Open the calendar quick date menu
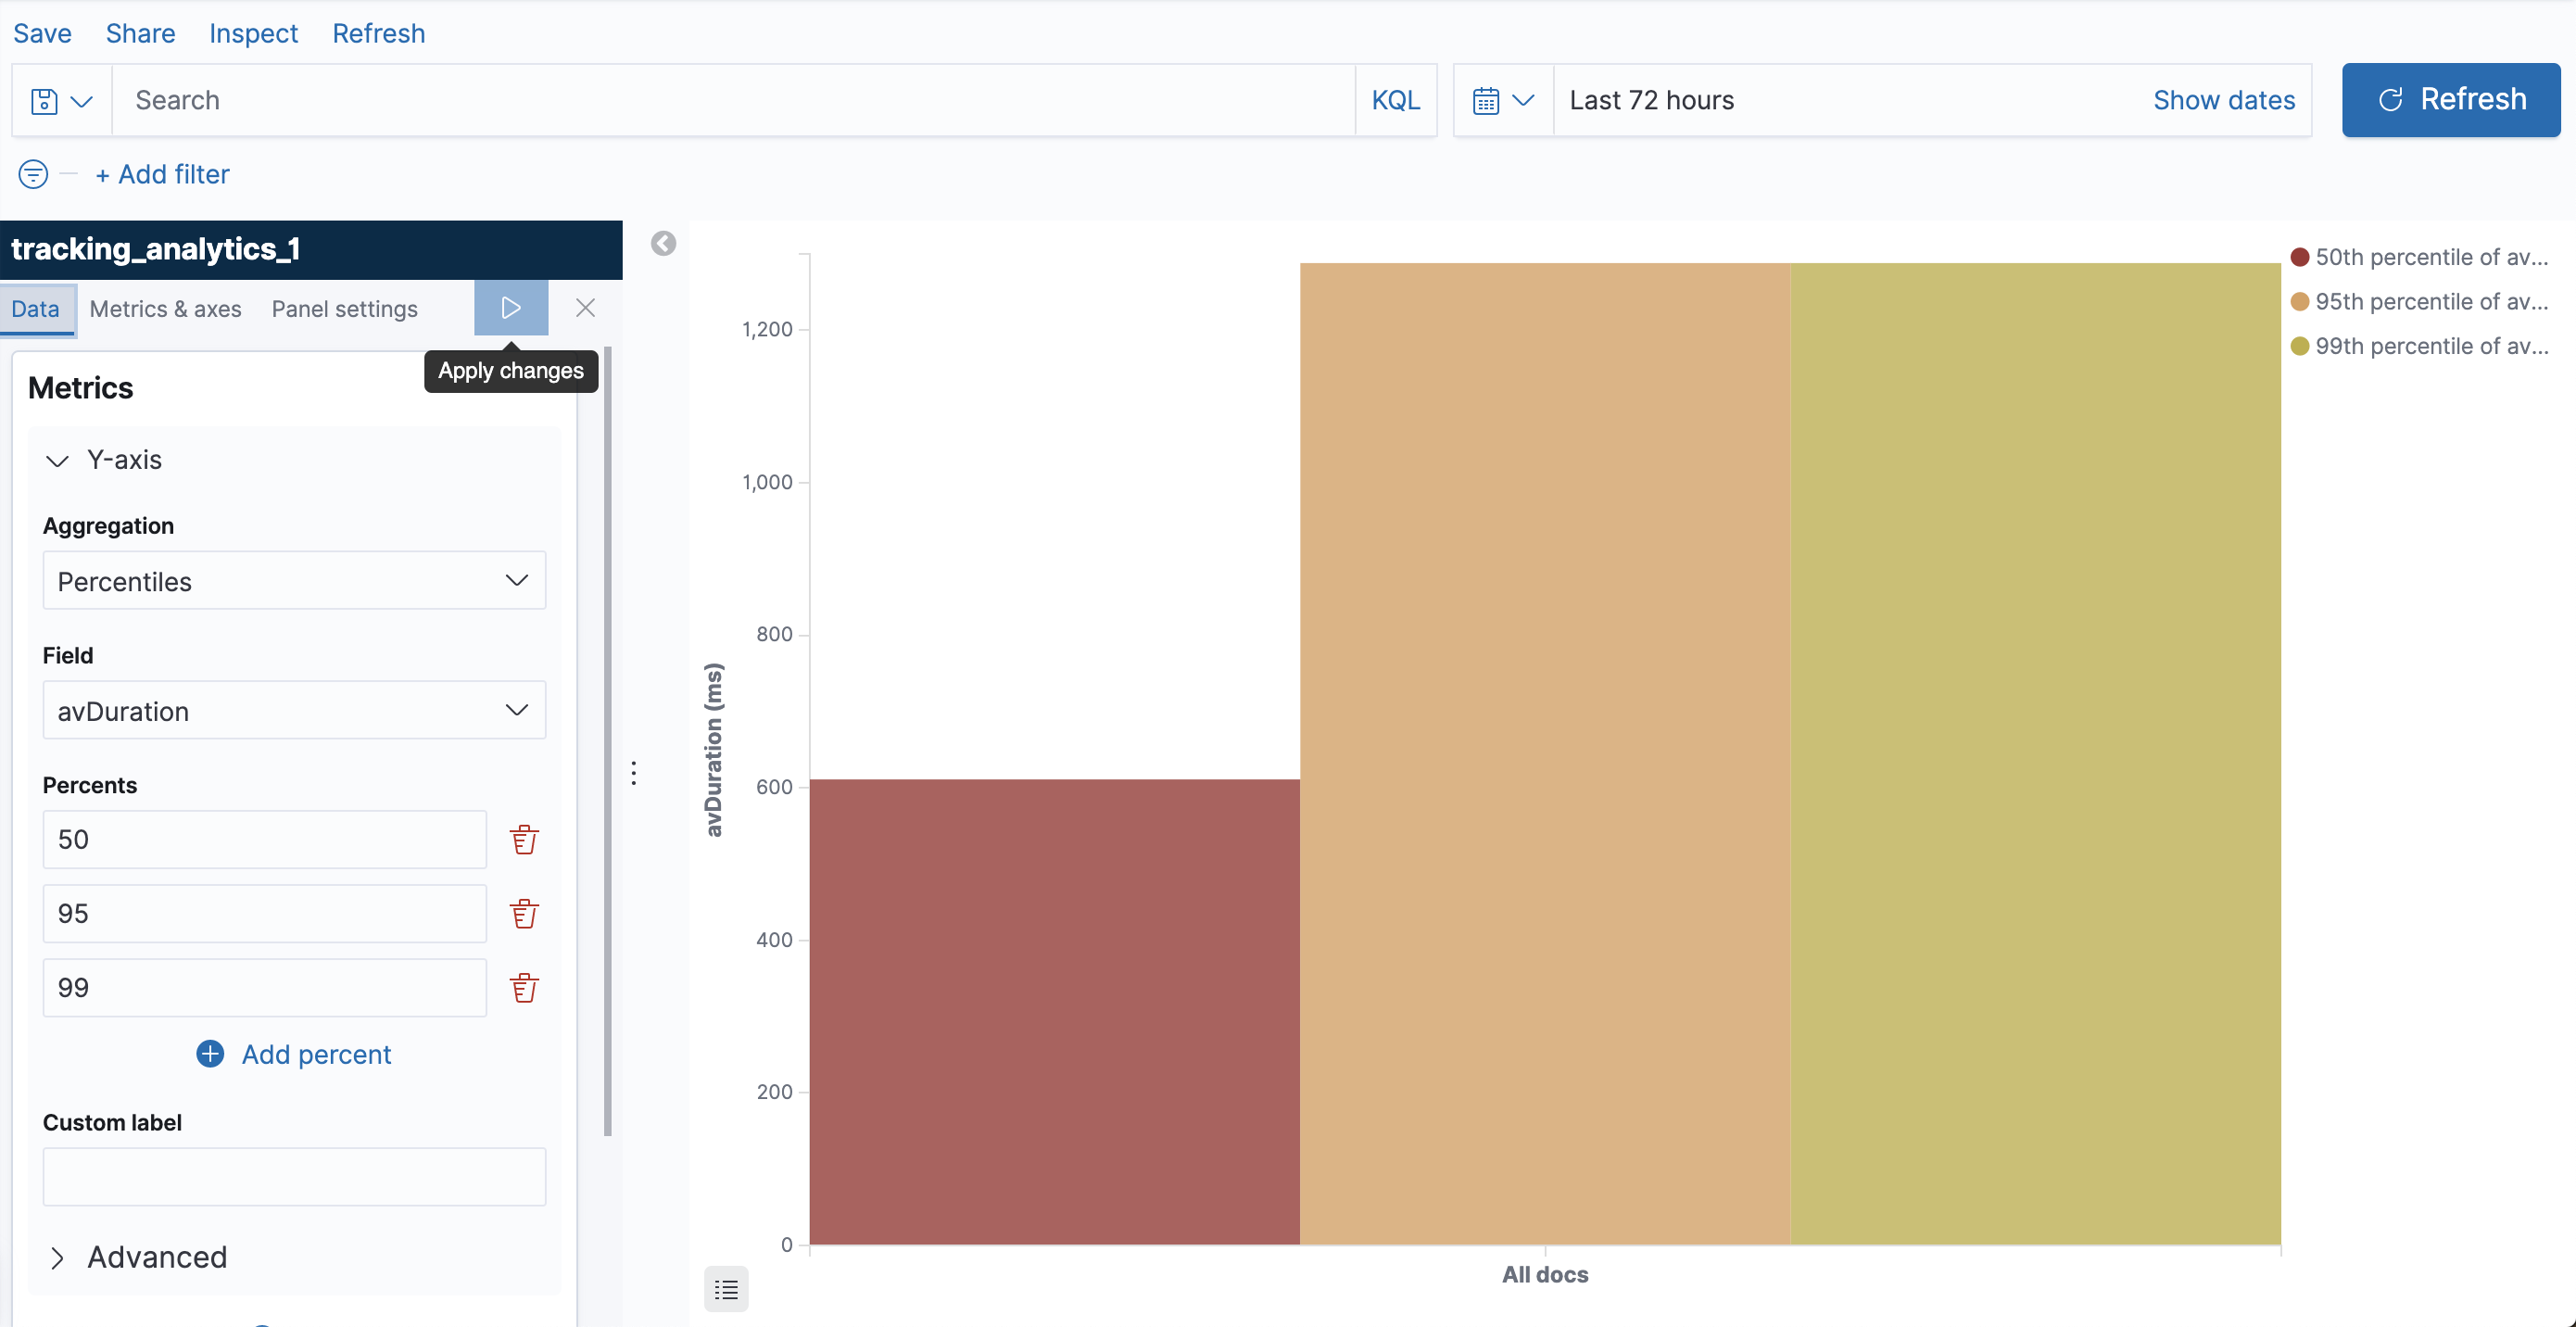Screen dimensions: 2576x1327 click(x=1502, y=101)
